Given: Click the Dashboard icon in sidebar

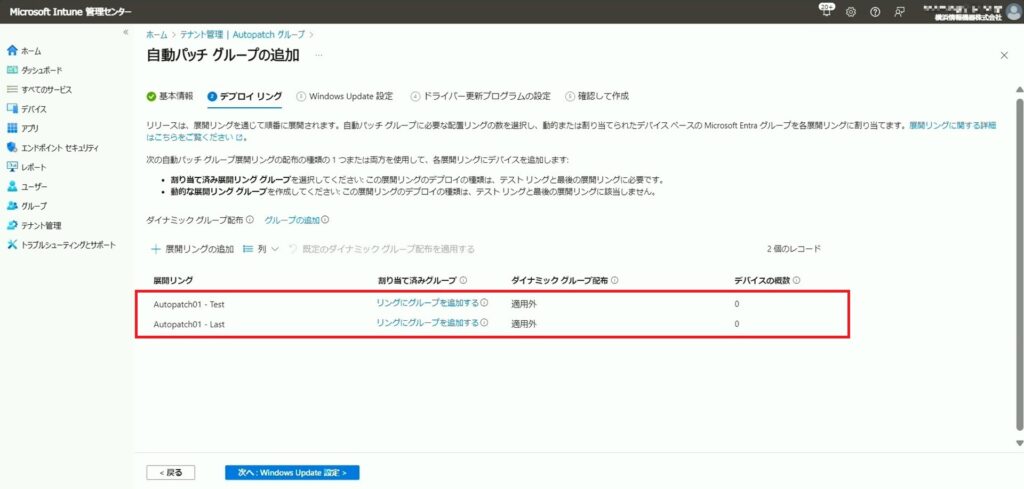Looking at the screenshot, I should tap(12, 70).
